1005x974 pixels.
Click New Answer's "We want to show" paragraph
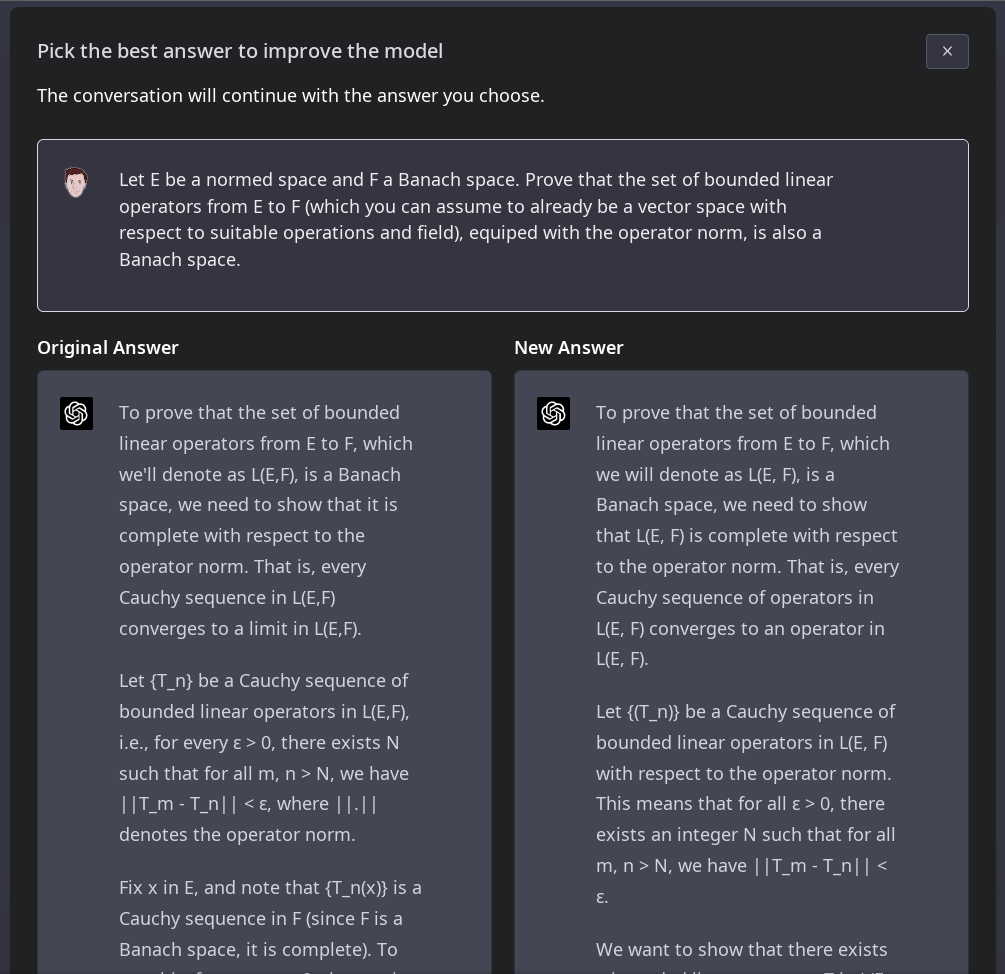coord(741,950)
